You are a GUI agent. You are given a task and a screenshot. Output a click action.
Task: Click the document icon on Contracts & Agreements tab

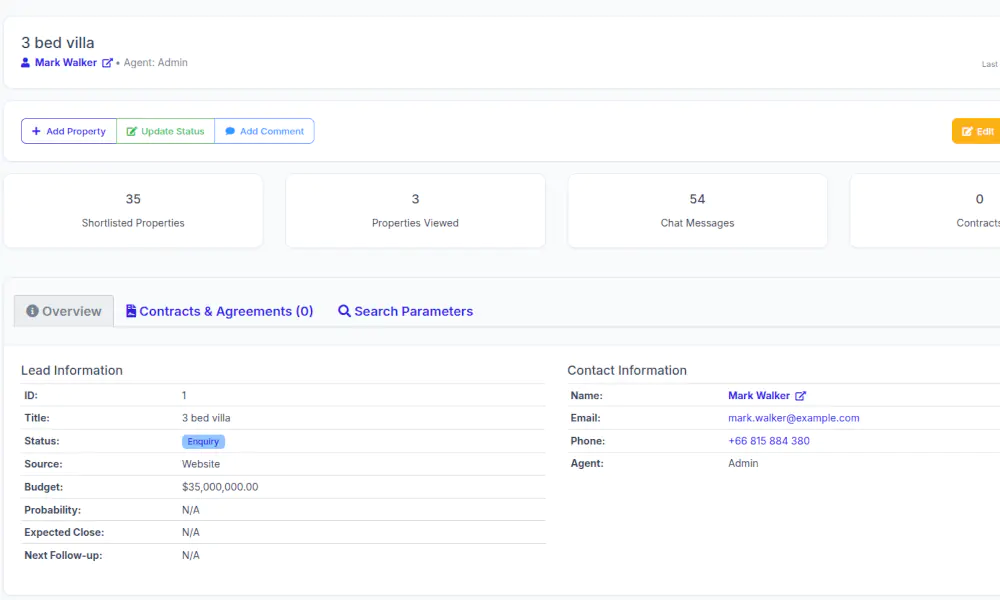(131, 311)
